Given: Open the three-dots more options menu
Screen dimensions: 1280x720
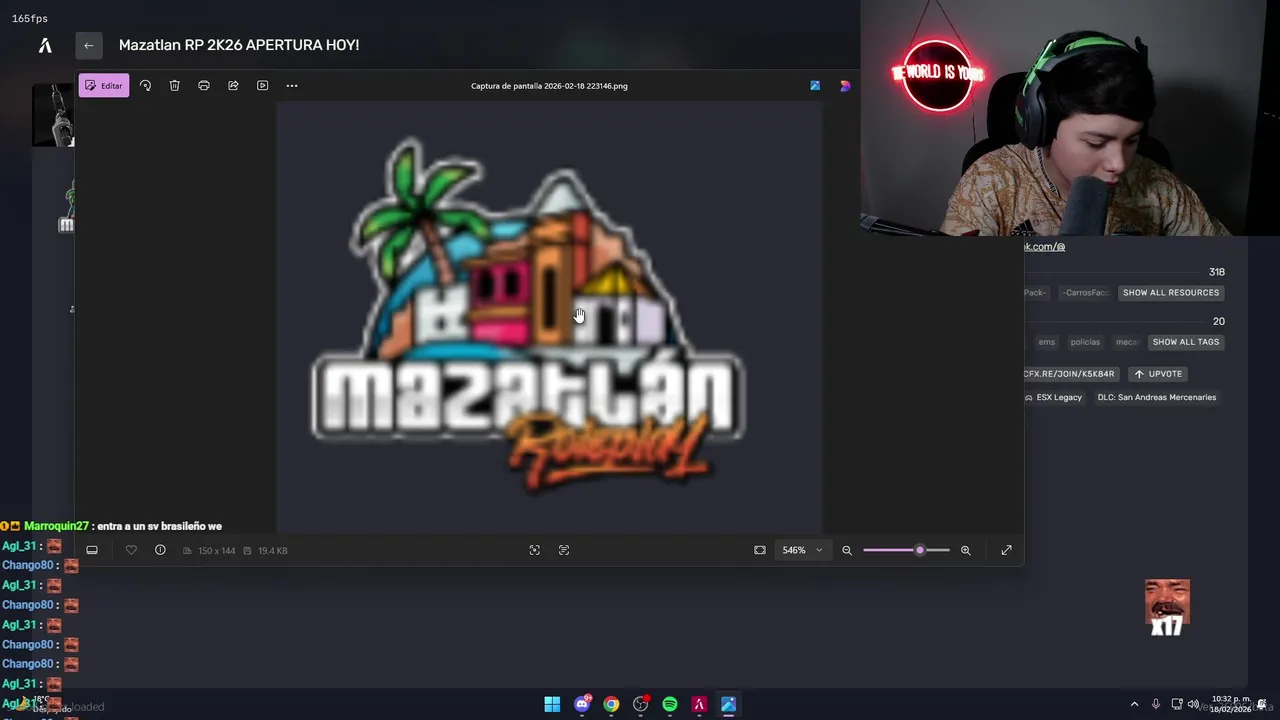Looking at the screenshot, I should tap(292, 86).
